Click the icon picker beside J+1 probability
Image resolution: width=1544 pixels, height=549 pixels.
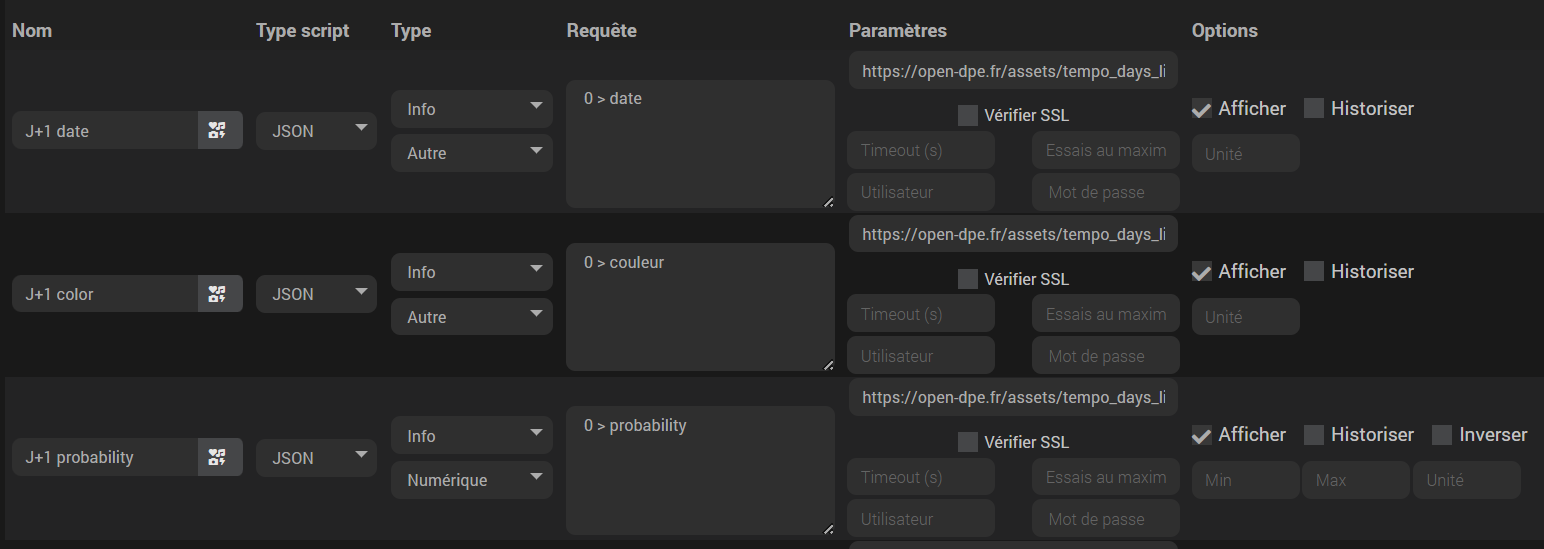pos(220,457)
